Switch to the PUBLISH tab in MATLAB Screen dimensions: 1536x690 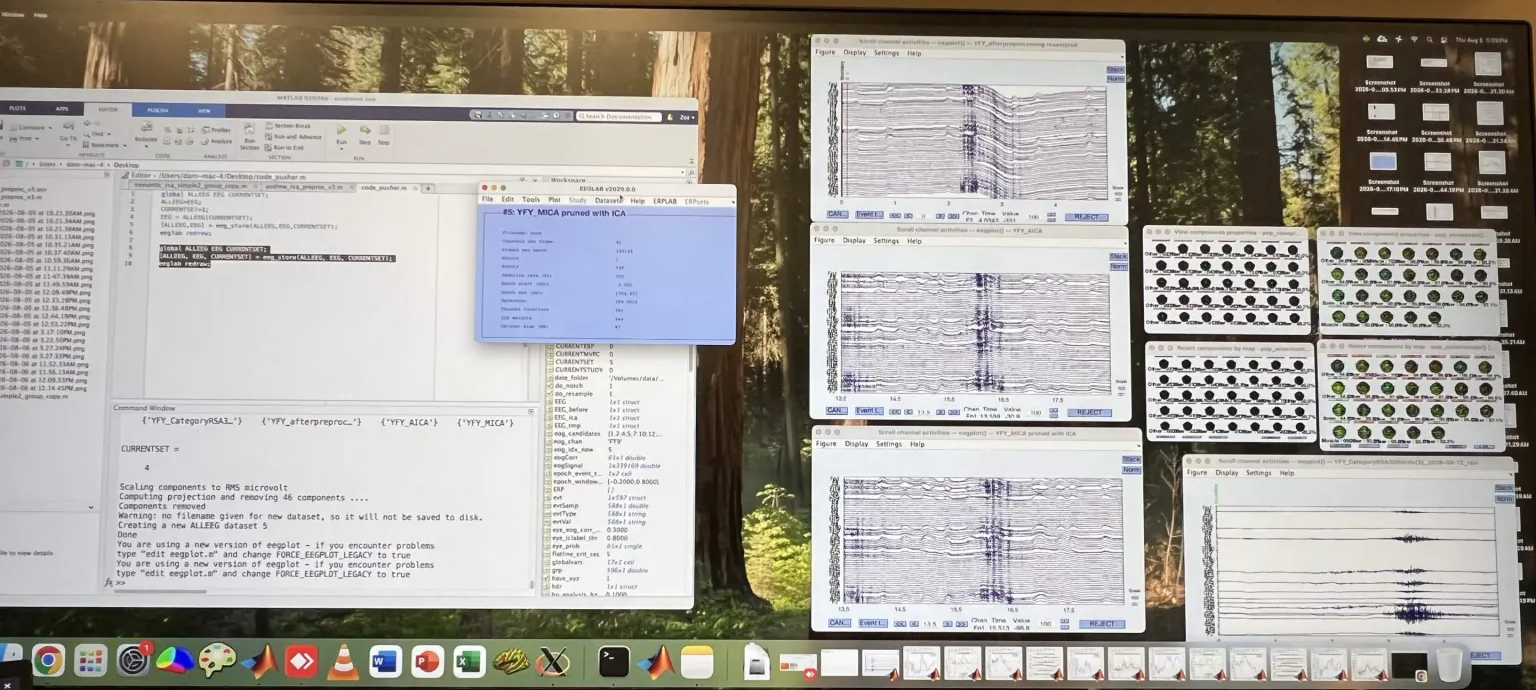click(157, 109)
